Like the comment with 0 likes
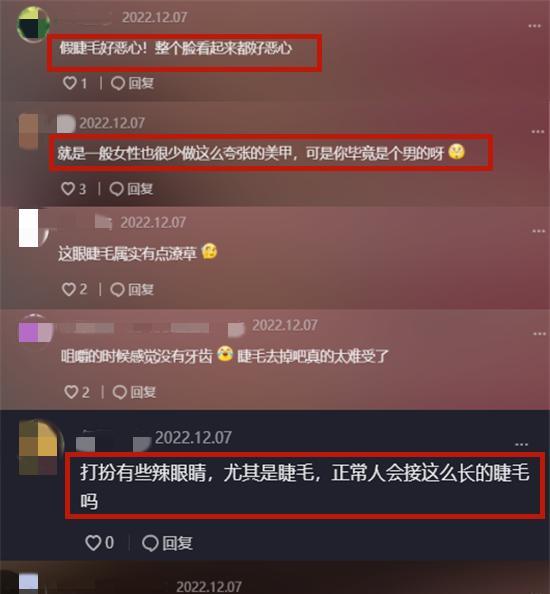This screenshot has height=594, width=550. point(93,542)
